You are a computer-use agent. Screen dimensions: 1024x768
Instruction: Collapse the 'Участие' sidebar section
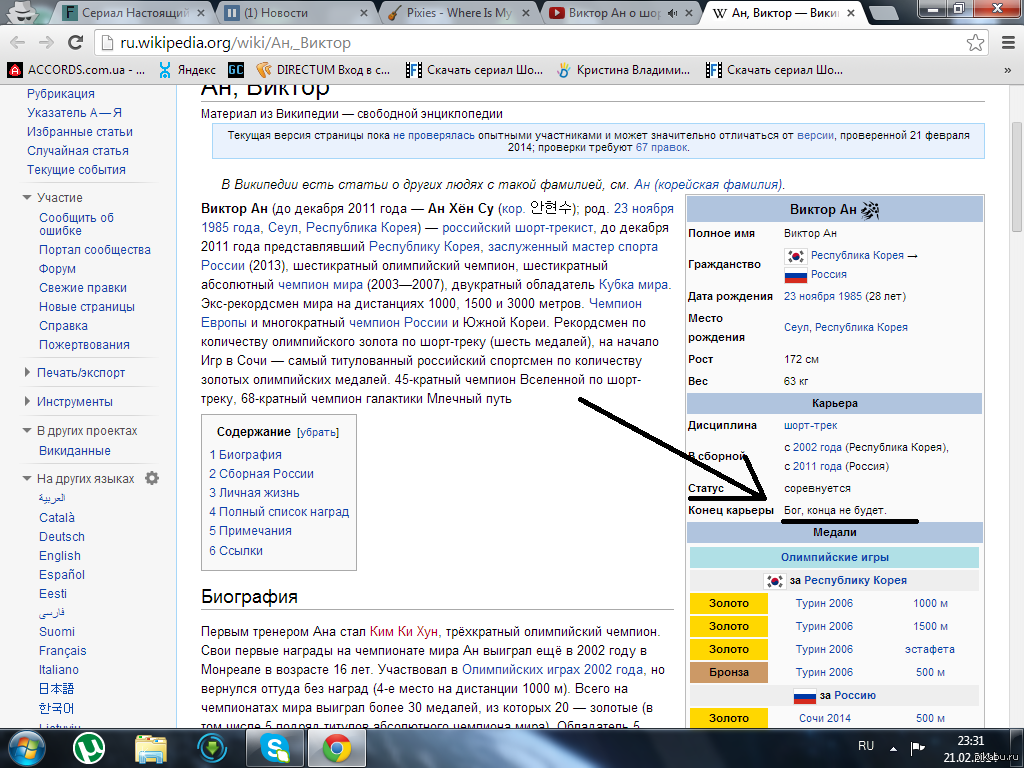(x=27, y=197)
